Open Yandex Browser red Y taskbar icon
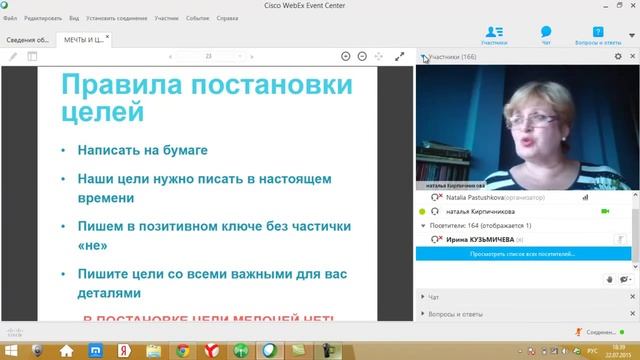 pyautogui.click(x=211, y=351)
